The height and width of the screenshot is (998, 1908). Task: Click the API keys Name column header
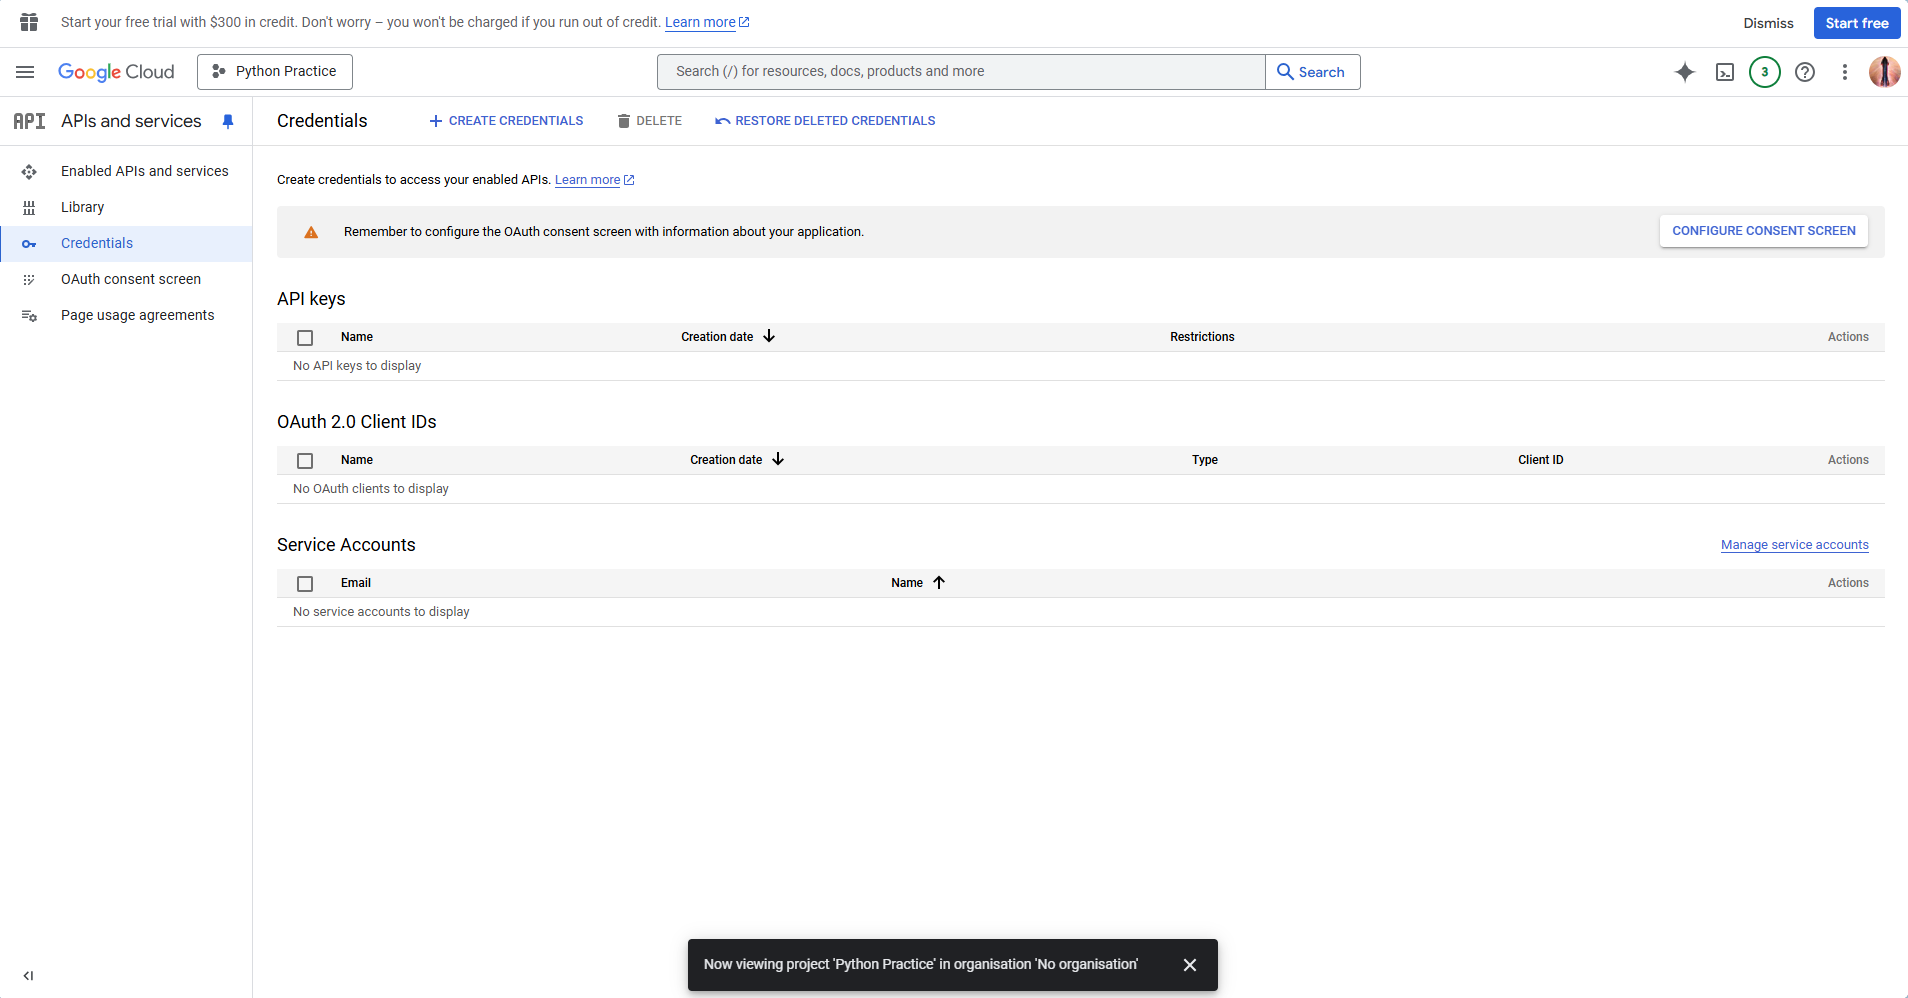pos(357,337)
